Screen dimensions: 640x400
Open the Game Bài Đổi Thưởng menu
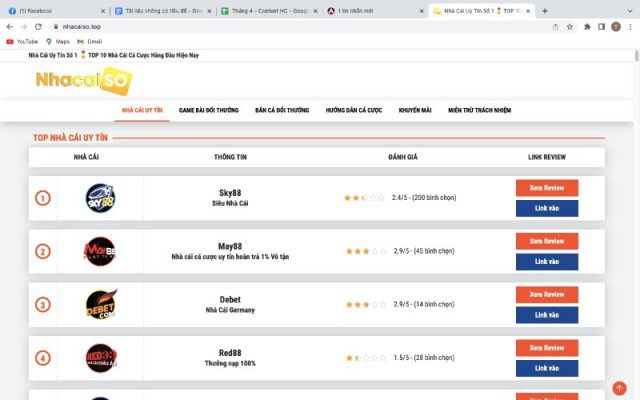209,110
